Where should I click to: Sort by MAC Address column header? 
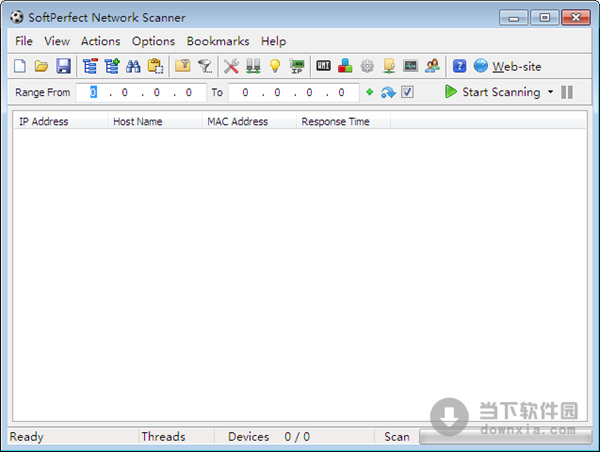pos(249,121)
